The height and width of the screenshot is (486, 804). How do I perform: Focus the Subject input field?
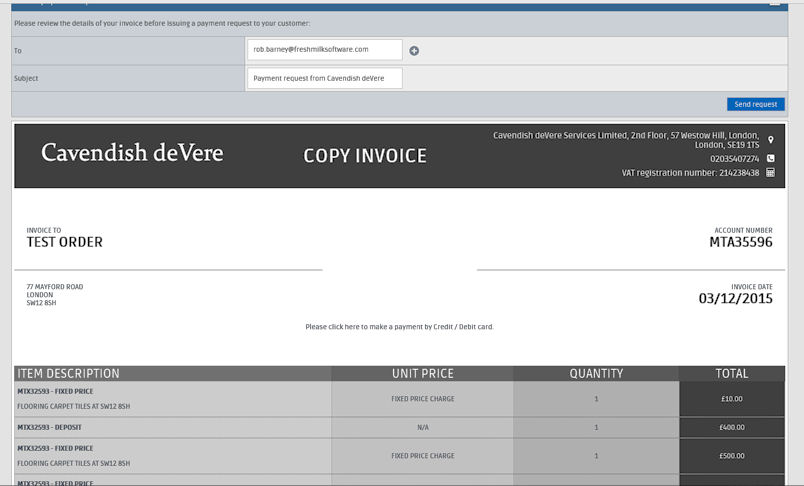point(325,78)
